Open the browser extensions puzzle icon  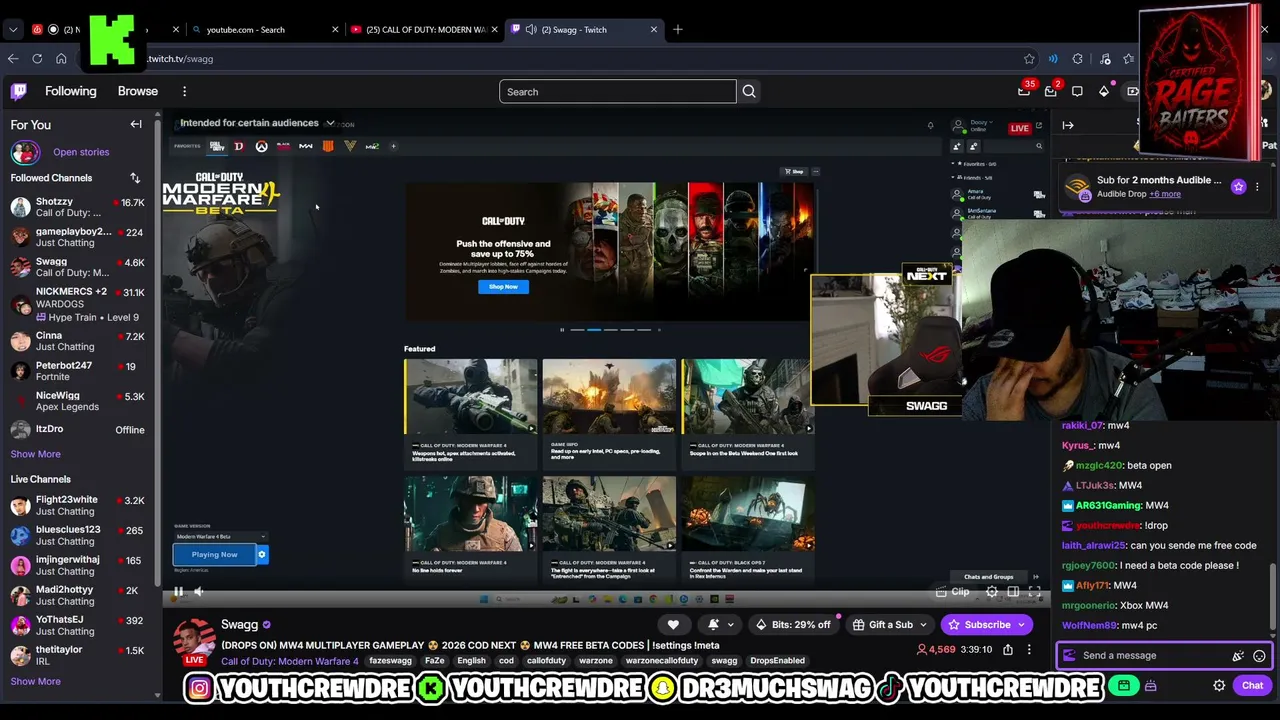[1077, 59]
